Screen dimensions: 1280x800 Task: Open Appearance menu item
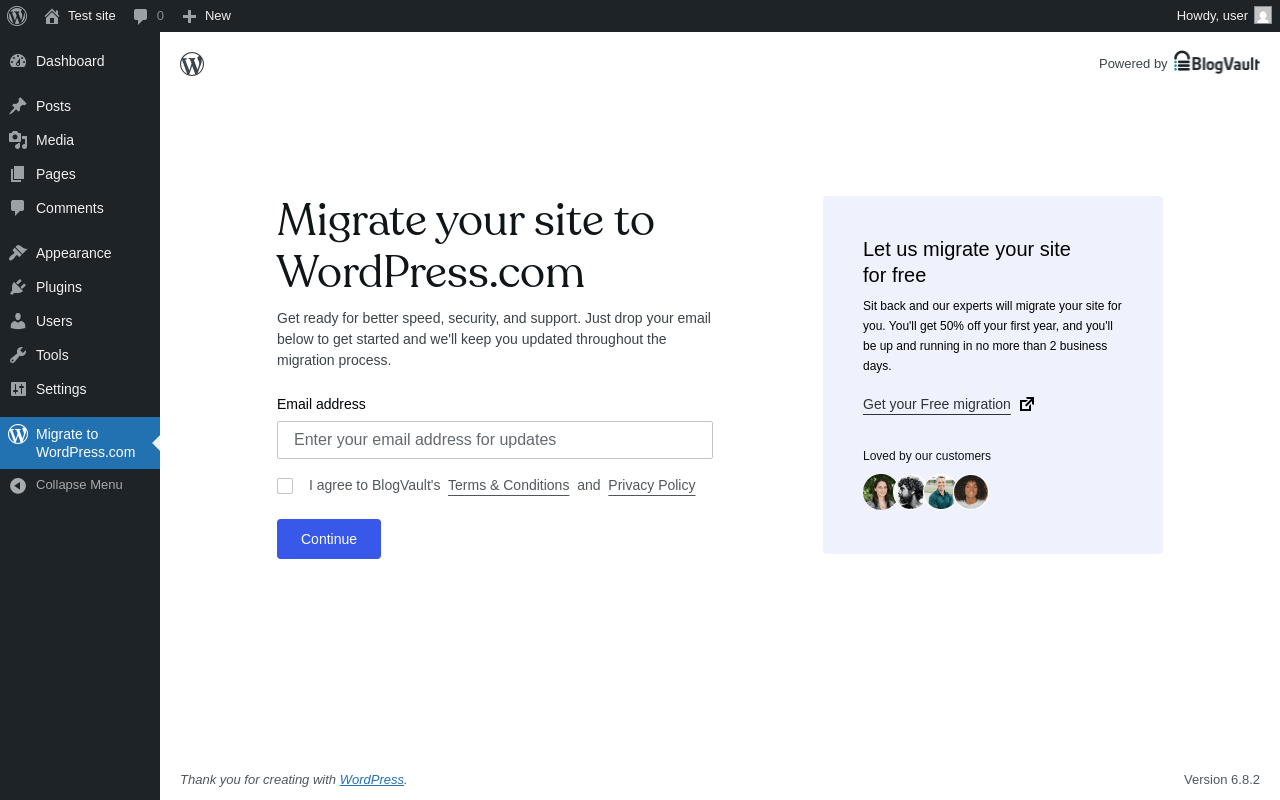80,253
